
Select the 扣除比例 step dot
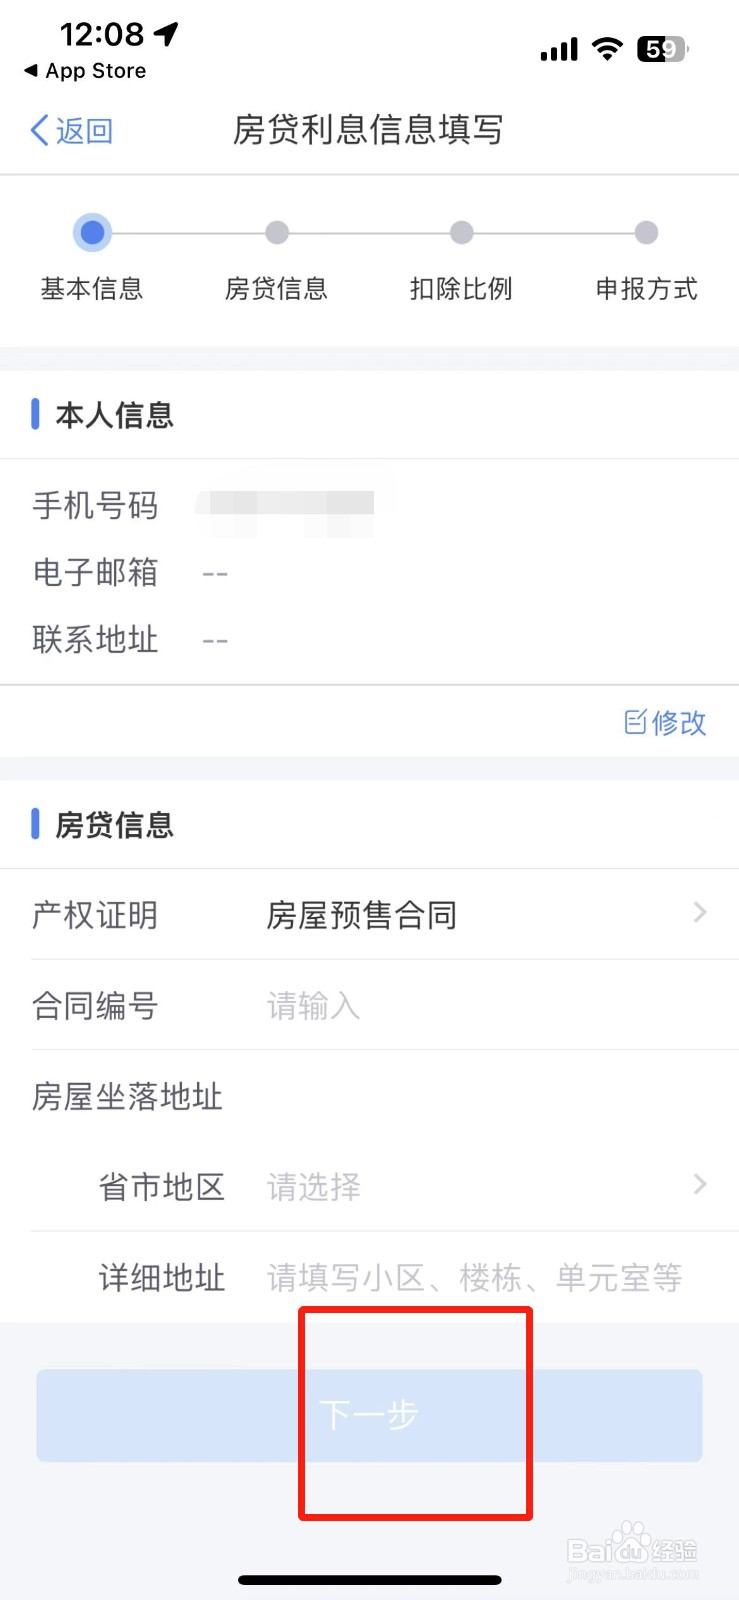coord(461,233)
